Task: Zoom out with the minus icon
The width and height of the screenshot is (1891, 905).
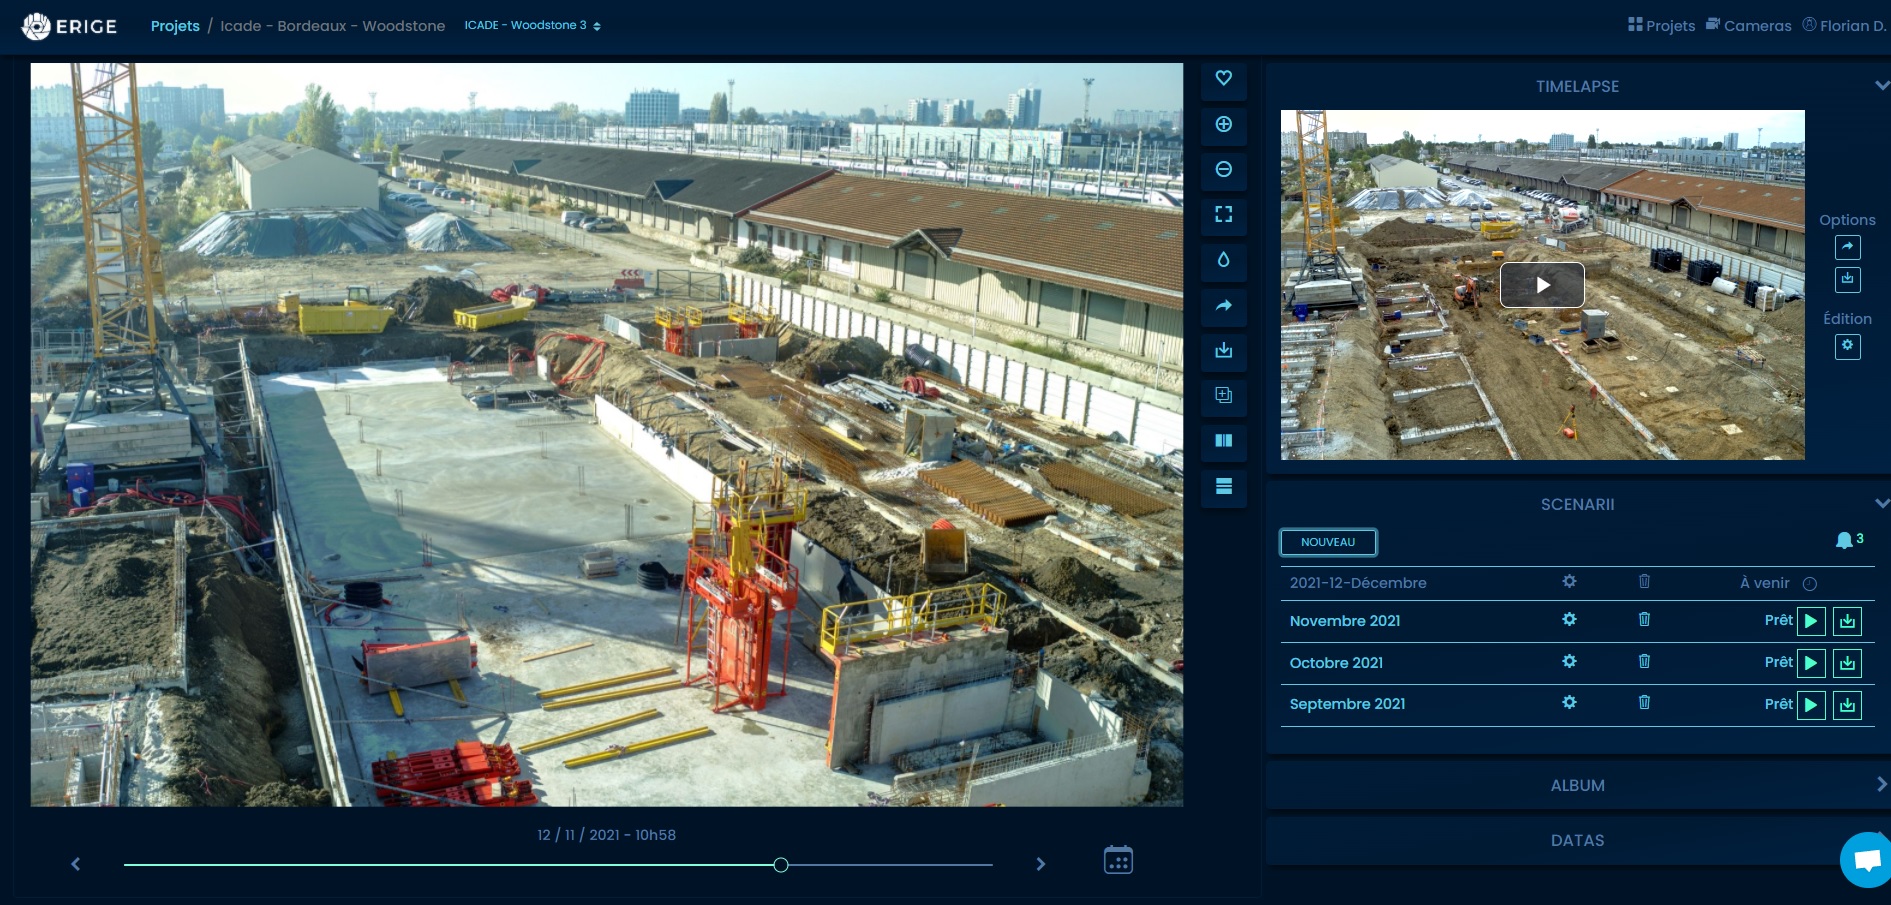Action: click(1223, 169)
